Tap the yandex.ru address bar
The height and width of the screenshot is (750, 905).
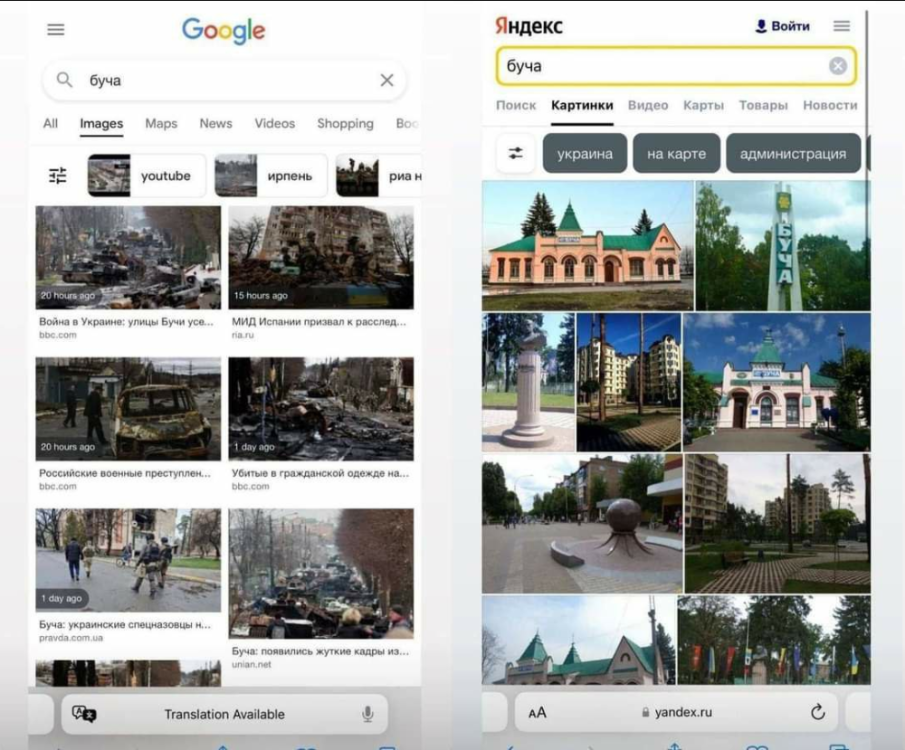point(676,712)
